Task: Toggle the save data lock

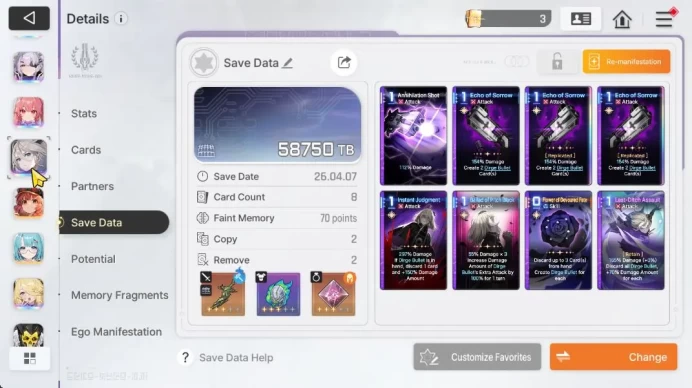Action: click(x=557, y=61)
